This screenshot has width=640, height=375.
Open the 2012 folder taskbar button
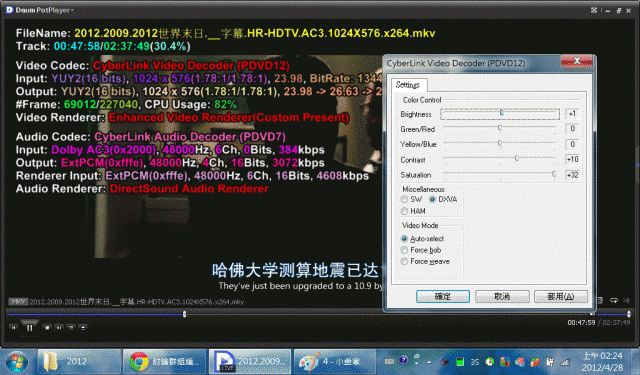pyautogui.click(x=79, y=361)
